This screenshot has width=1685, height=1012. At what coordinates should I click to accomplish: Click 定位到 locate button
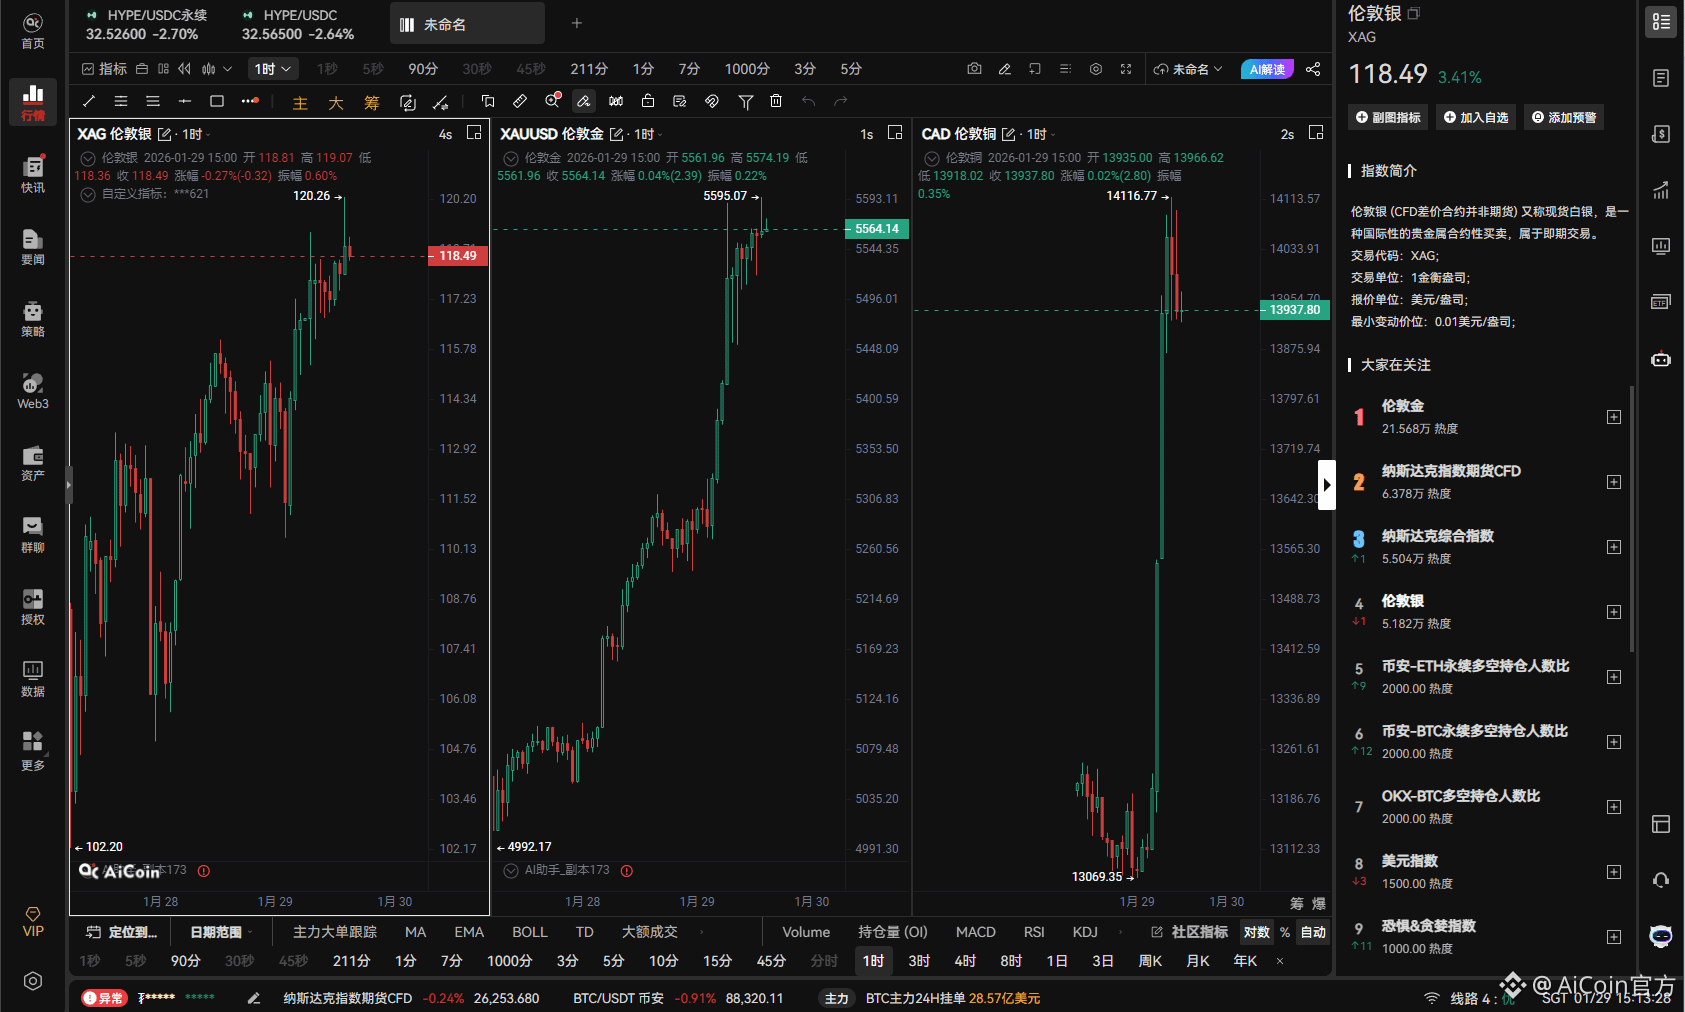[122, 932]
